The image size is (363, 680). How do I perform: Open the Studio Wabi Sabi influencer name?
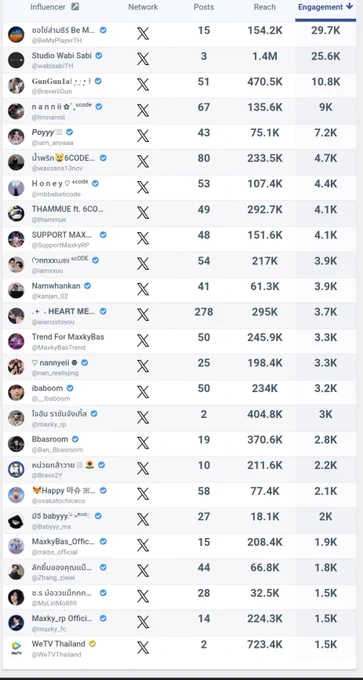62,56
